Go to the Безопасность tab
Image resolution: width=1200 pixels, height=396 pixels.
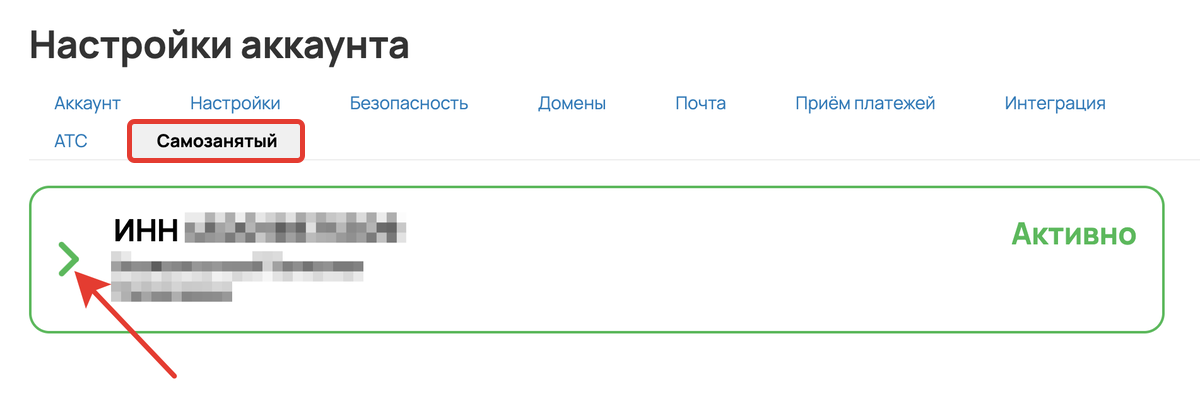(409, 103)
